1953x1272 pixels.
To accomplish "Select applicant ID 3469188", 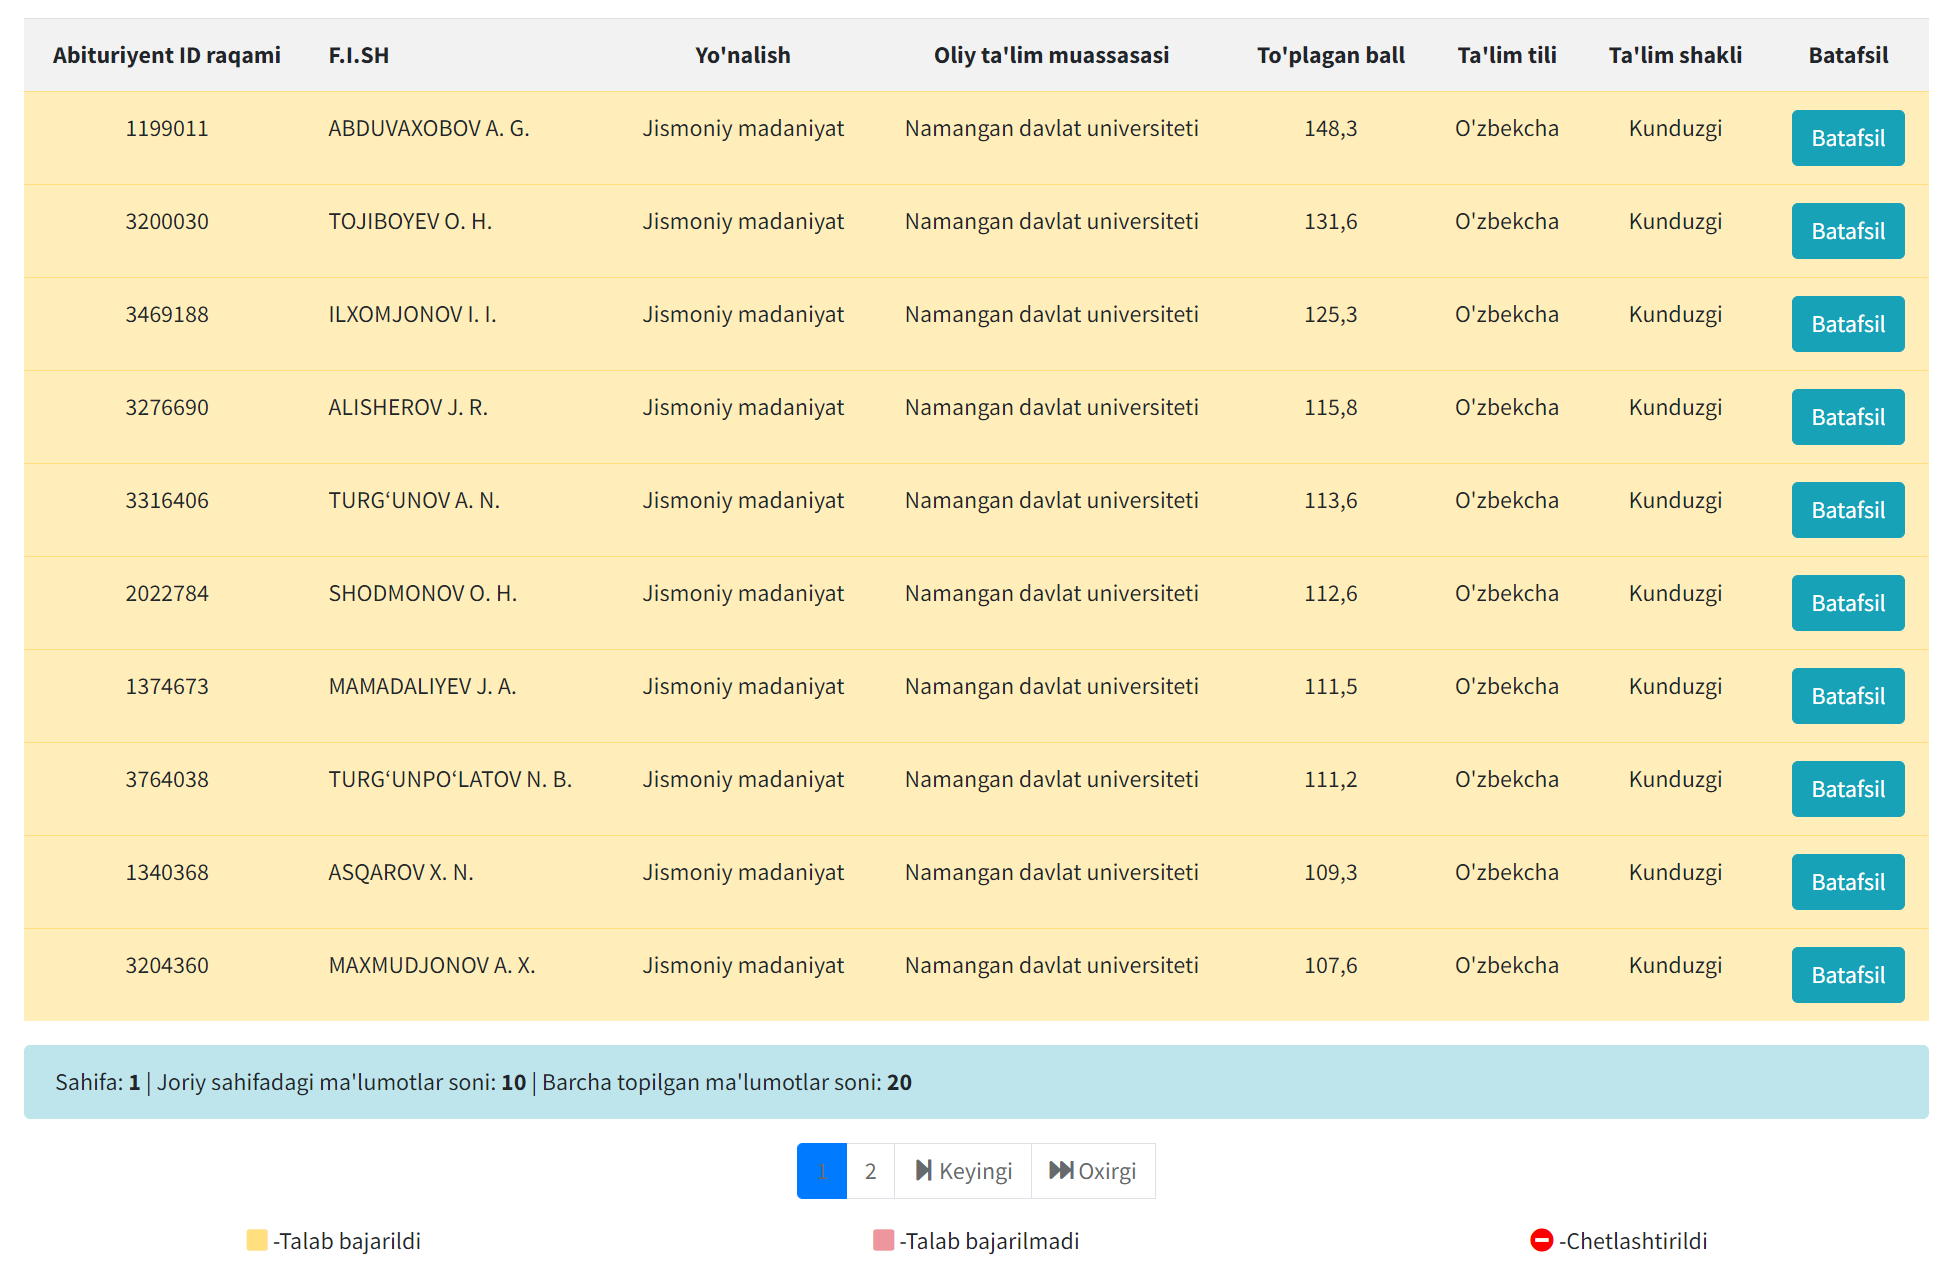I will pyautogui.click(x=167, y=314).
